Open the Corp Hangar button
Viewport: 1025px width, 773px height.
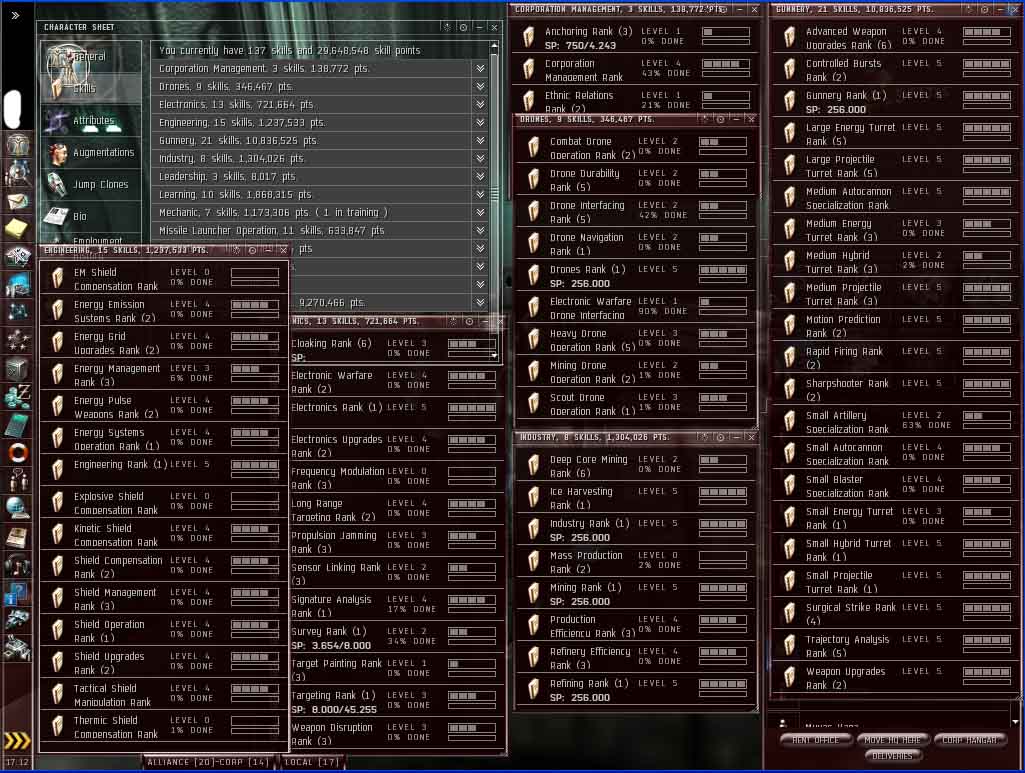click(x=969, y=740)
